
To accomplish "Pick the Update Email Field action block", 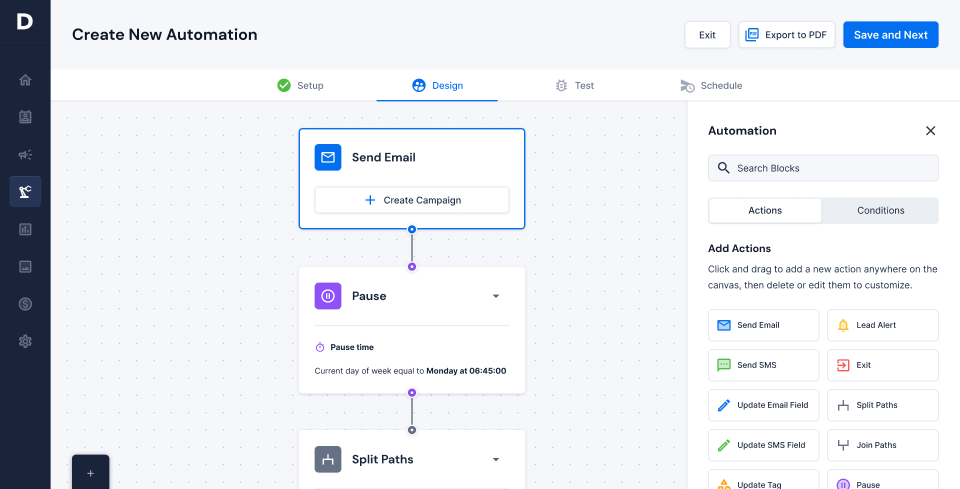I will (x=763, y=405).
